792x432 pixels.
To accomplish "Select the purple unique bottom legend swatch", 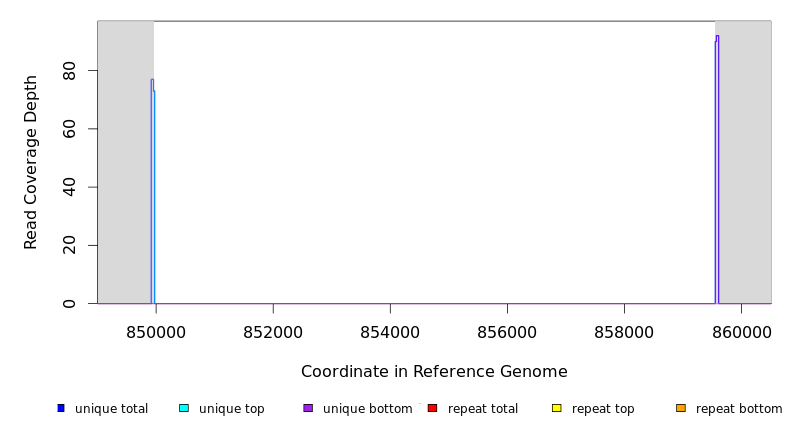I will point(308,408).
